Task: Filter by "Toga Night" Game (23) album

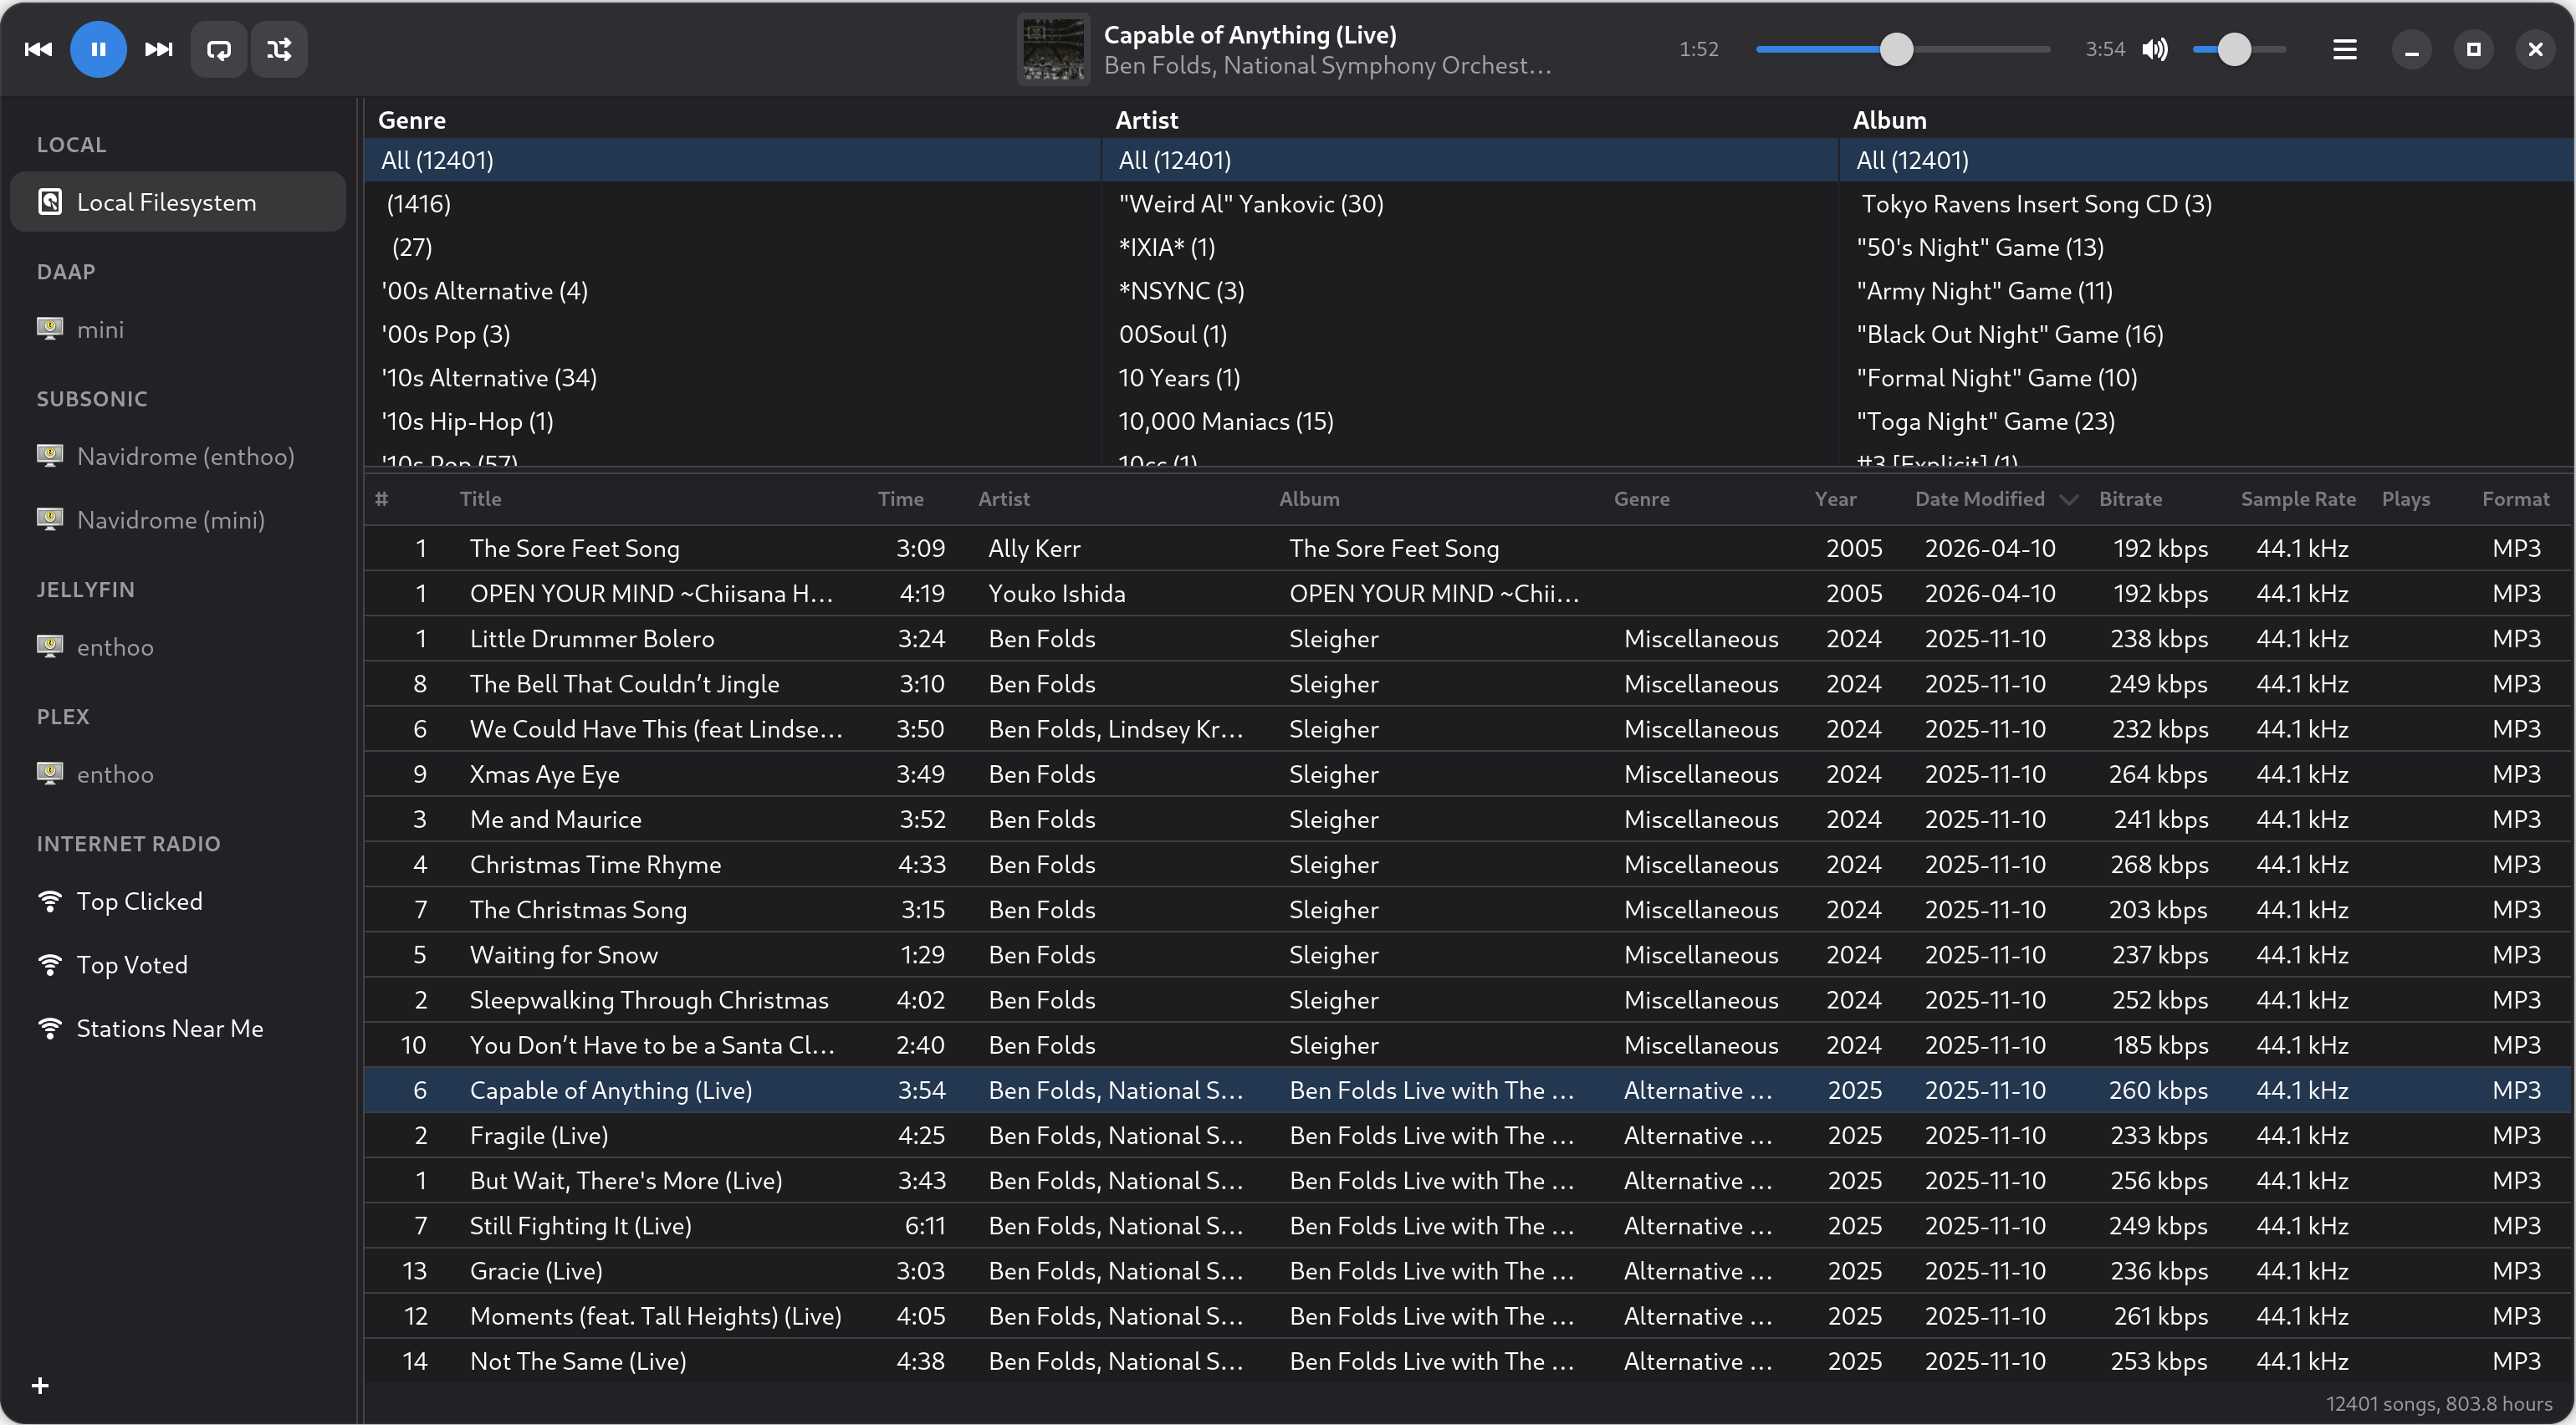Action: click(x=2207, y=421)
